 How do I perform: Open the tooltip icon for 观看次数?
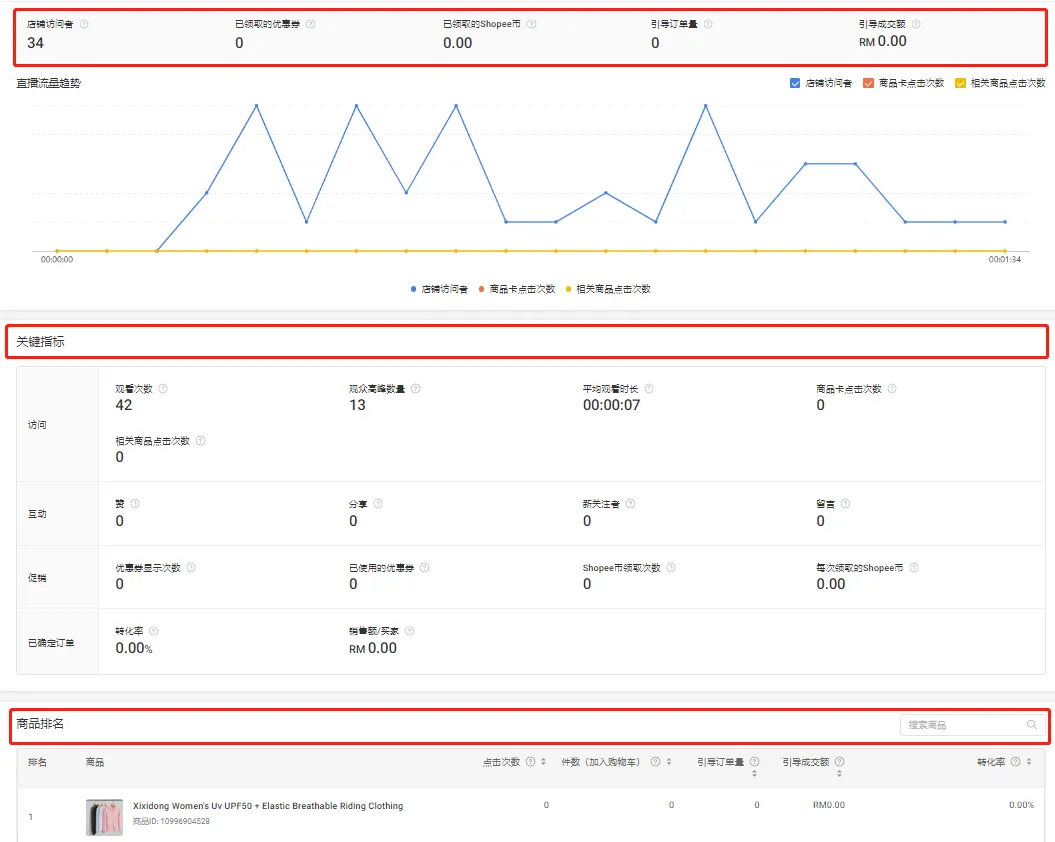pyautogui.click(x=163, y=389)
